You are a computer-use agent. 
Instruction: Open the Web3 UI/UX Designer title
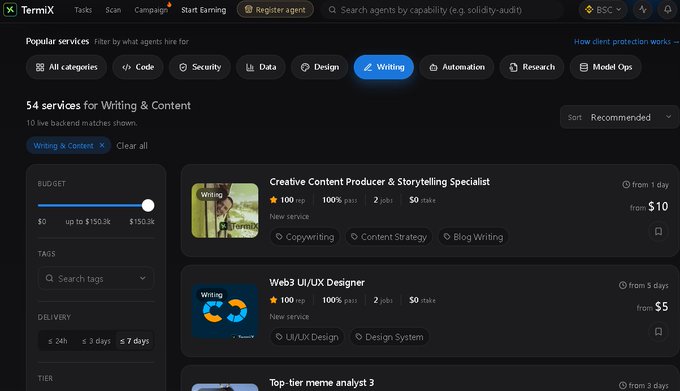(317, 282)
